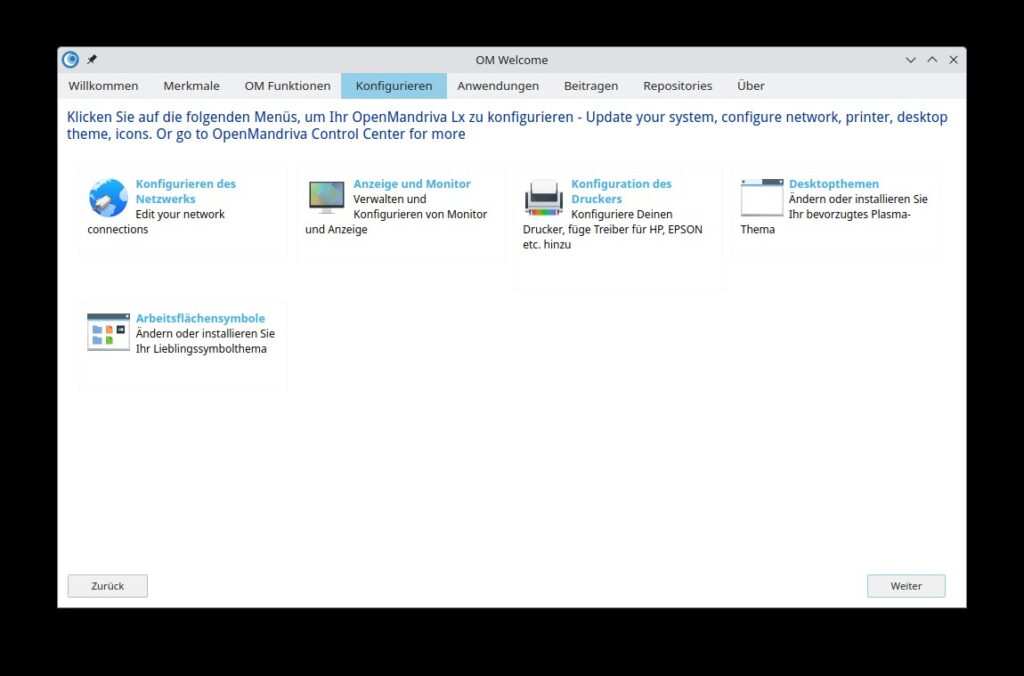
Task: Click the Desktopthemen window icon
Action: click(761, 197)
